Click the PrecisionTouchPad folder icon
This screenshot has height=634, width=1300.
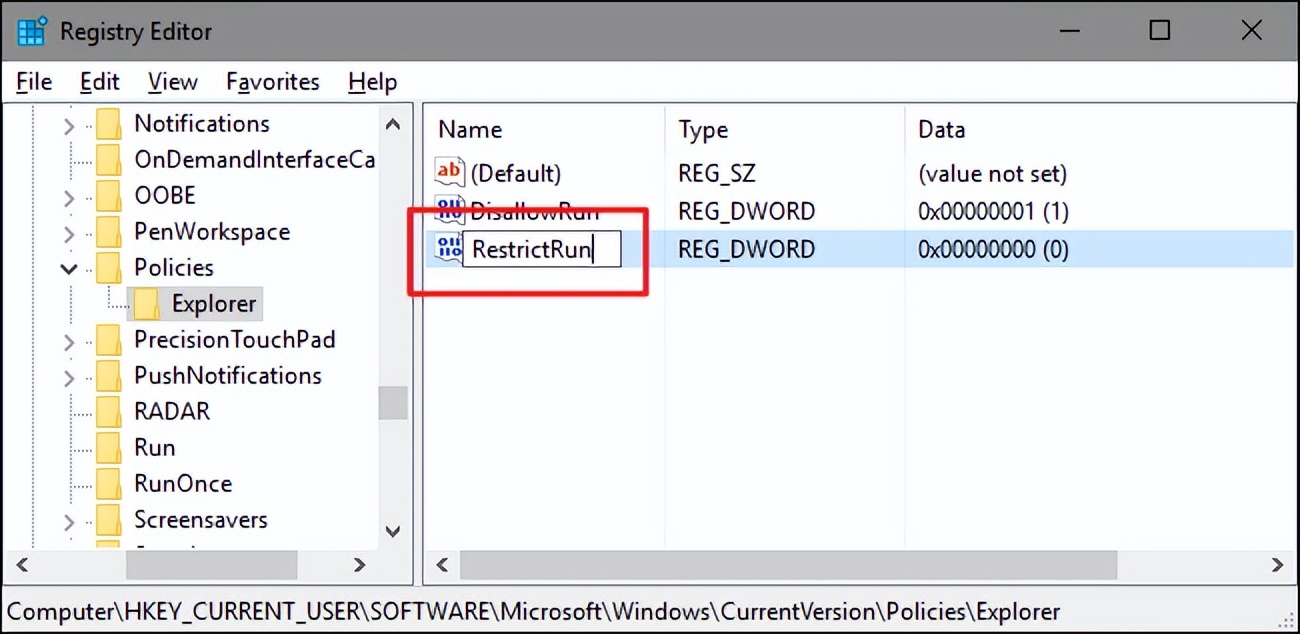pyautogui.click(x=110, y=339)
